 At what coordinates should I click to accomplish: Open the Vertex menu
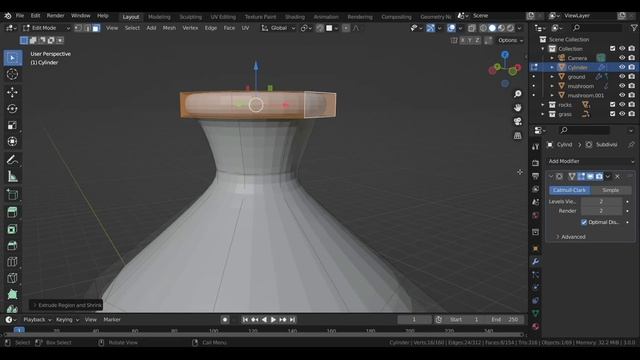tap(190, 28)
